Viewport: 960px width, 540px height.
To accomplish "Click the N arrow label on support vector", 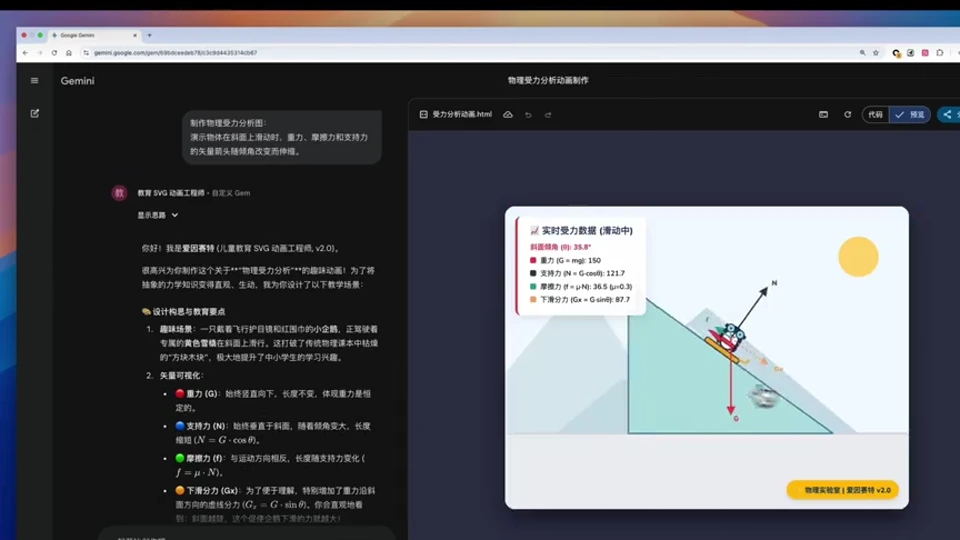I will 774,283.
